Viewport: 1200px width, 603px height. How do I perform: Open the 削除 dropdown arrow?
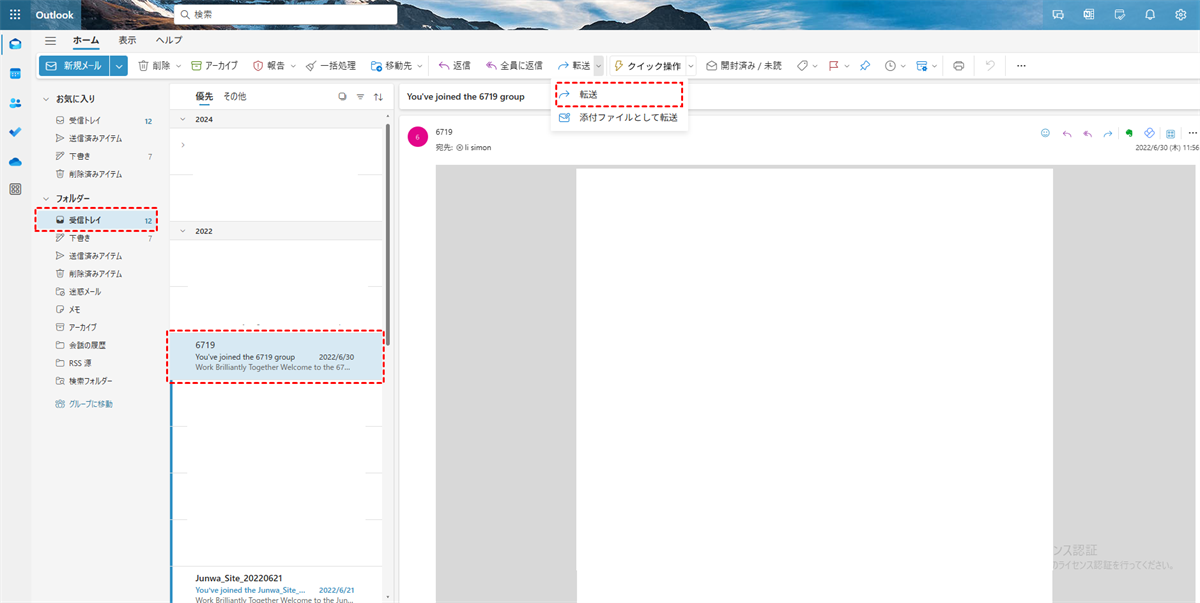[178, 66]
